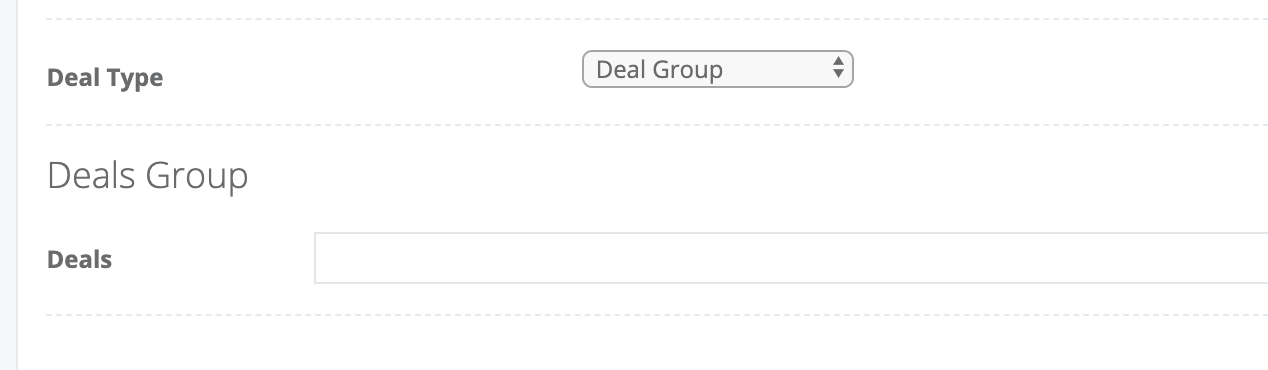The width and height of the screenshot is (1268, 370).
Task: Show the options of the Deal Group selector
Action: pyautogui.click(x=717, y=69)
